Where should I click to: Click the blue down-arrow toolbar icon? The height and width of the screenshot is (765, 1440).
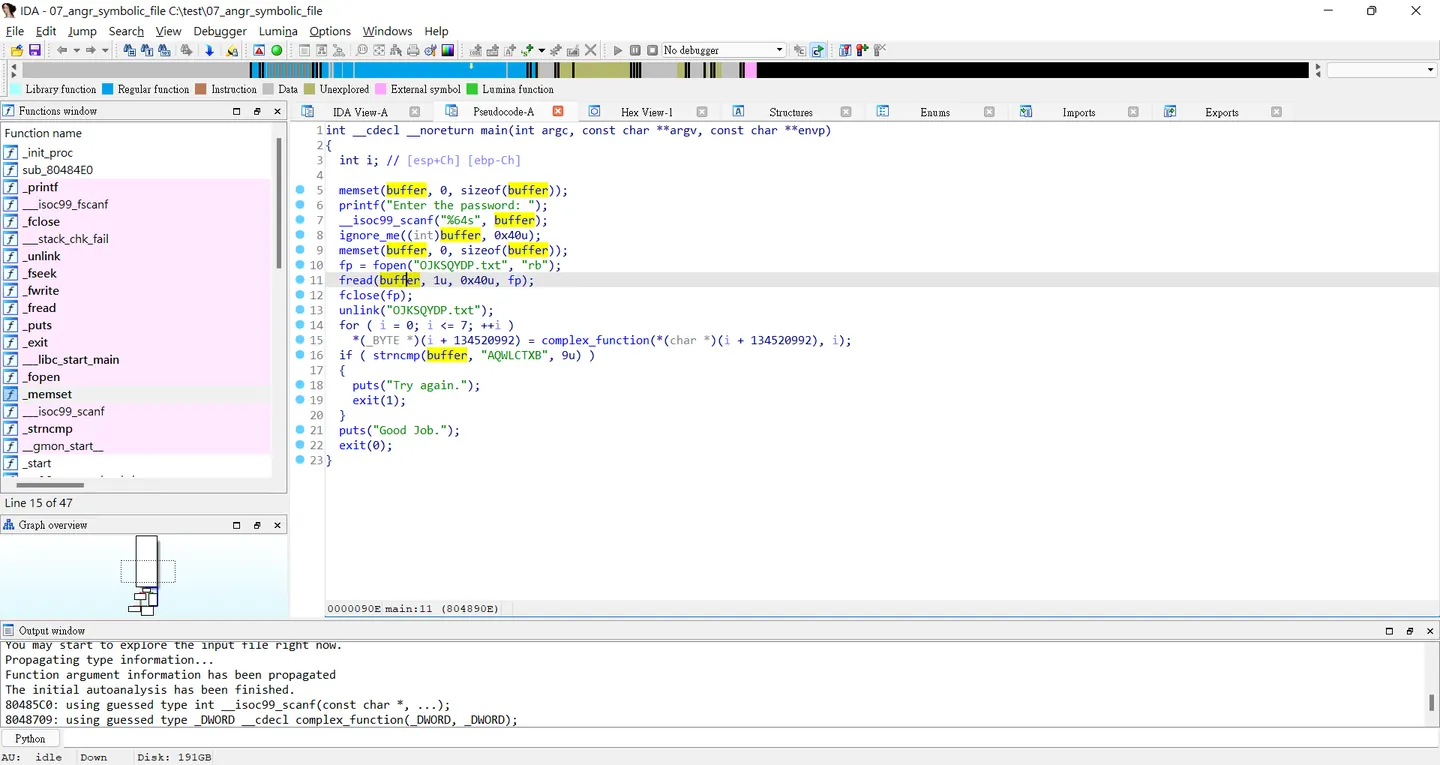[x=209, y=50]
